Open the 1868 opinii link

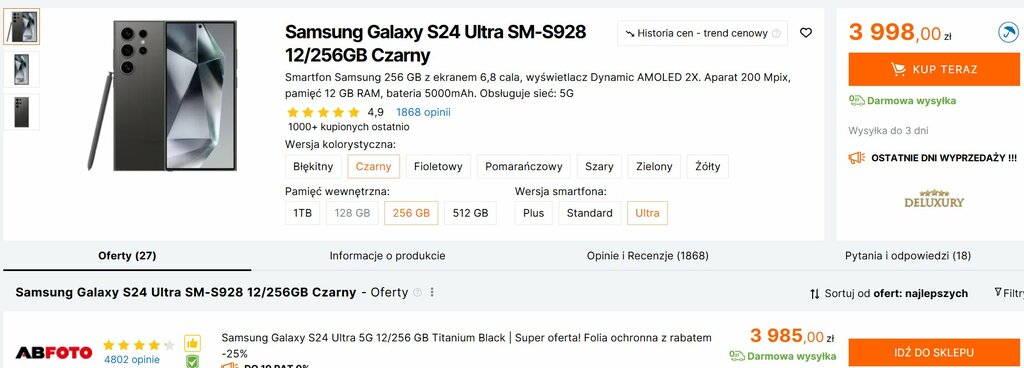click(x=423, y=112)
